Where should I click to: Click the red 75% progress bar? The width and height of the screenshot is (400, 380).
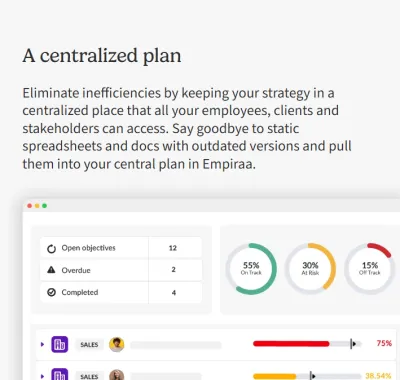point(291,344)
